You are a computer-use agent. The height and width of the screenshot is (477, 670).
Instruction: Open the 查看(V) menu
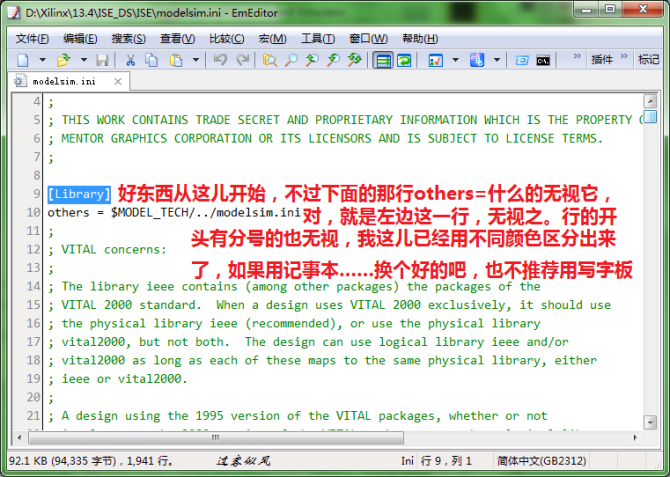click(x=177, y=38)
